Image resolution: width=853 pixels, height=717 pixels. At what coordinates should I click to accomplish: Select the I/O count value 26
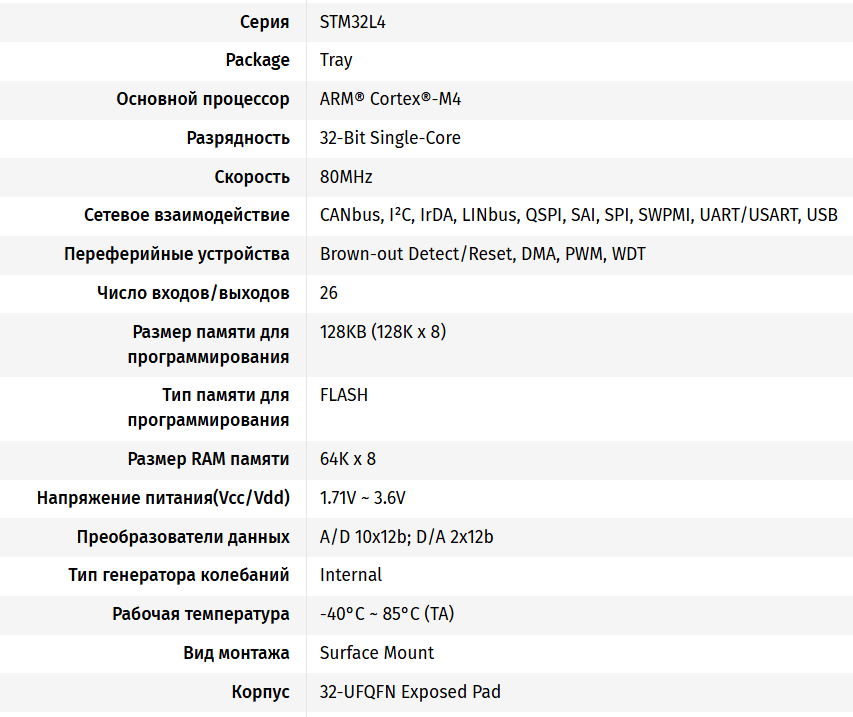point(329,293)
